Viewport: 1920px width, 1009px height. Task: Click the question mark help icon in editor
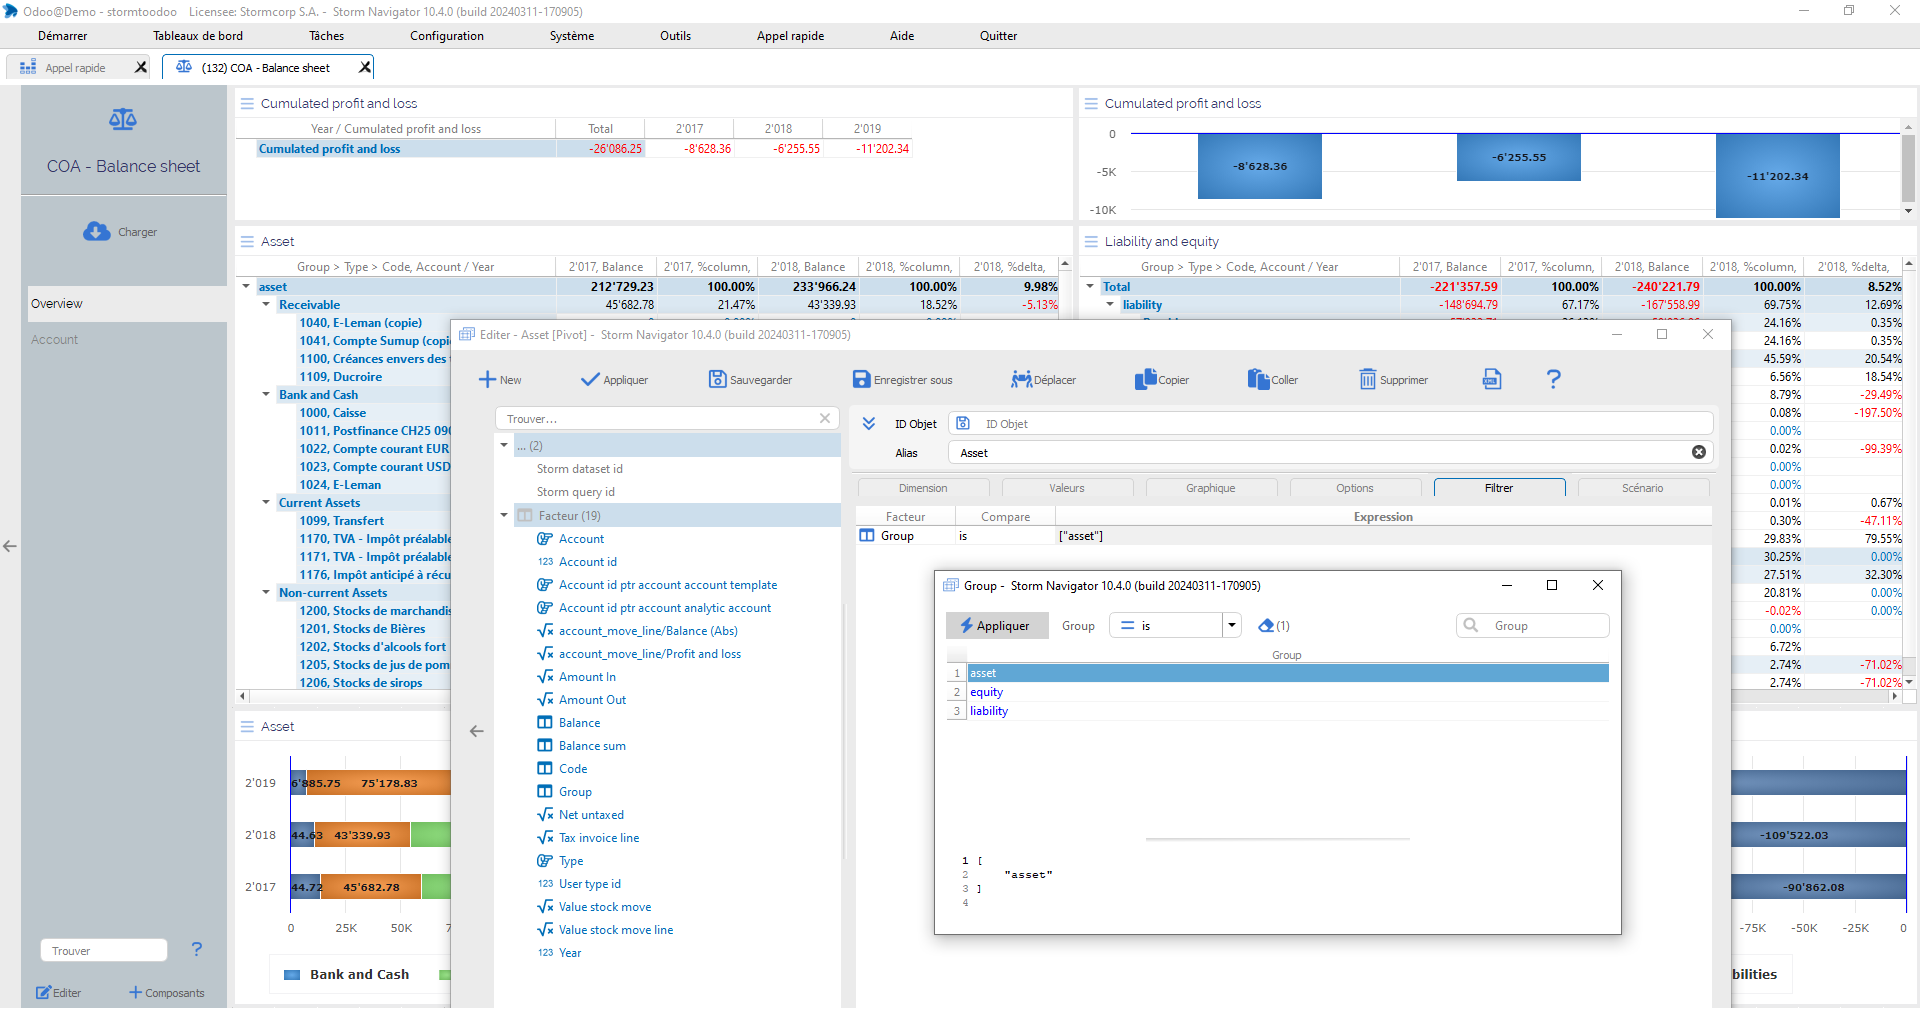coord(1553,379)
